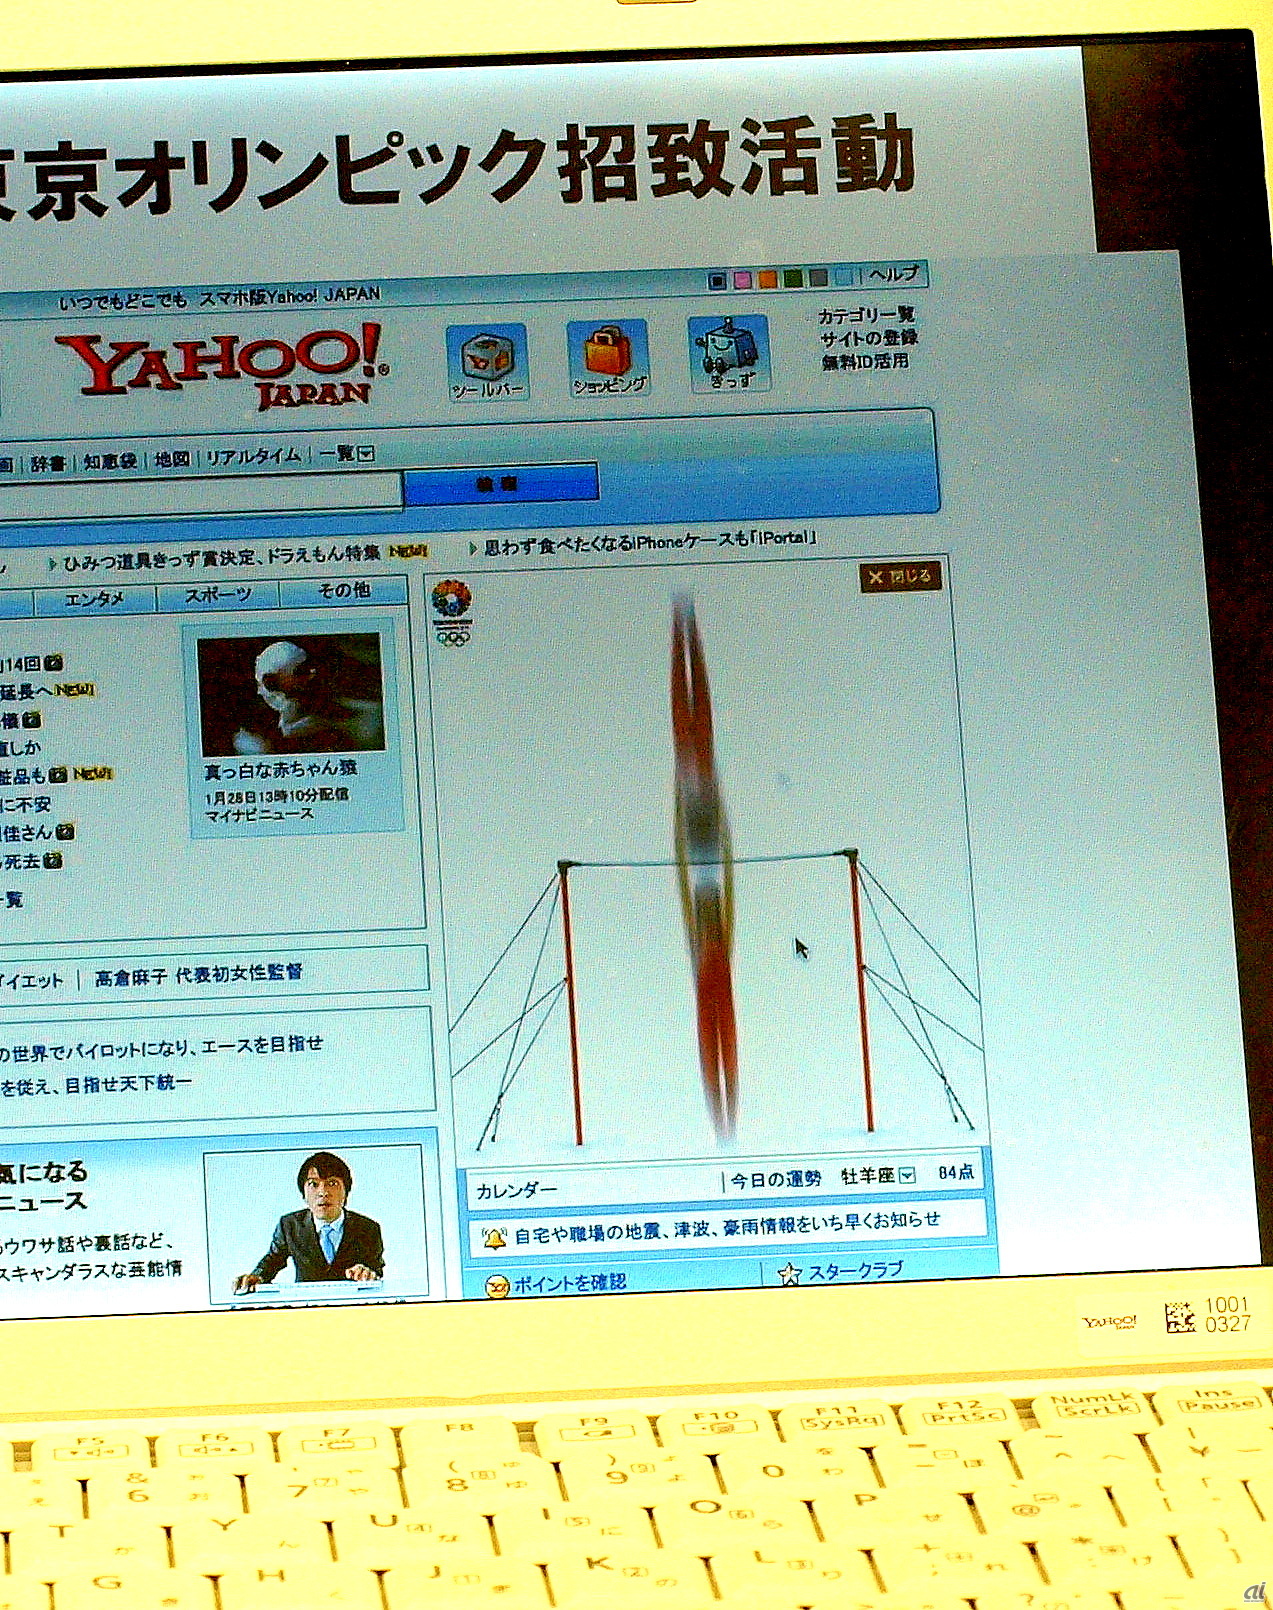1273x1610 pixels.
Task: Open the 目指せ天下統一 ad link
Action: tap(95, 1085)
